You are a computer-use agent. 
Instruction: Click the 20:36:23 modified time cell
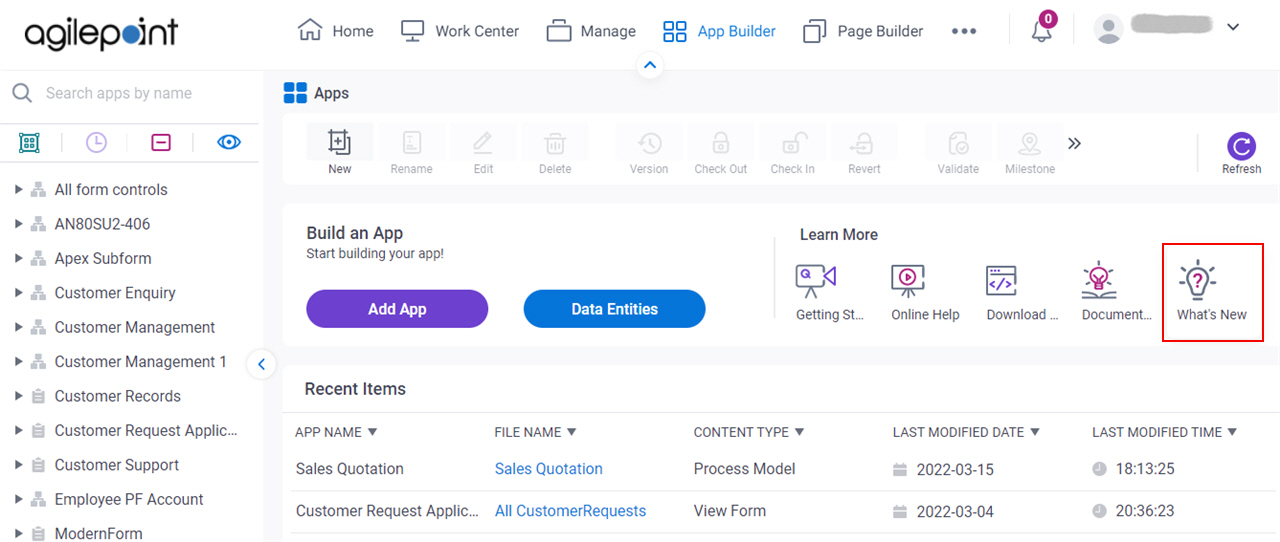(1146, 511)
